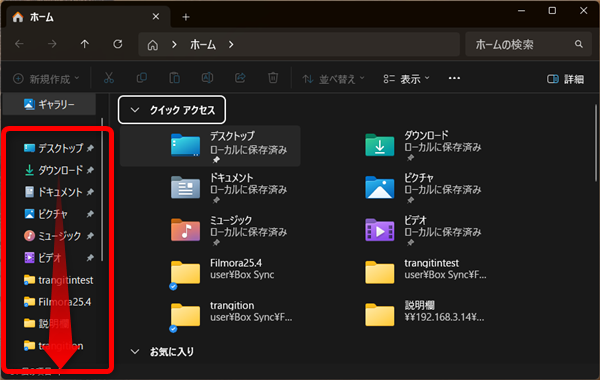
Task: Click the Delete trash icon
Action: pos(273,78)
